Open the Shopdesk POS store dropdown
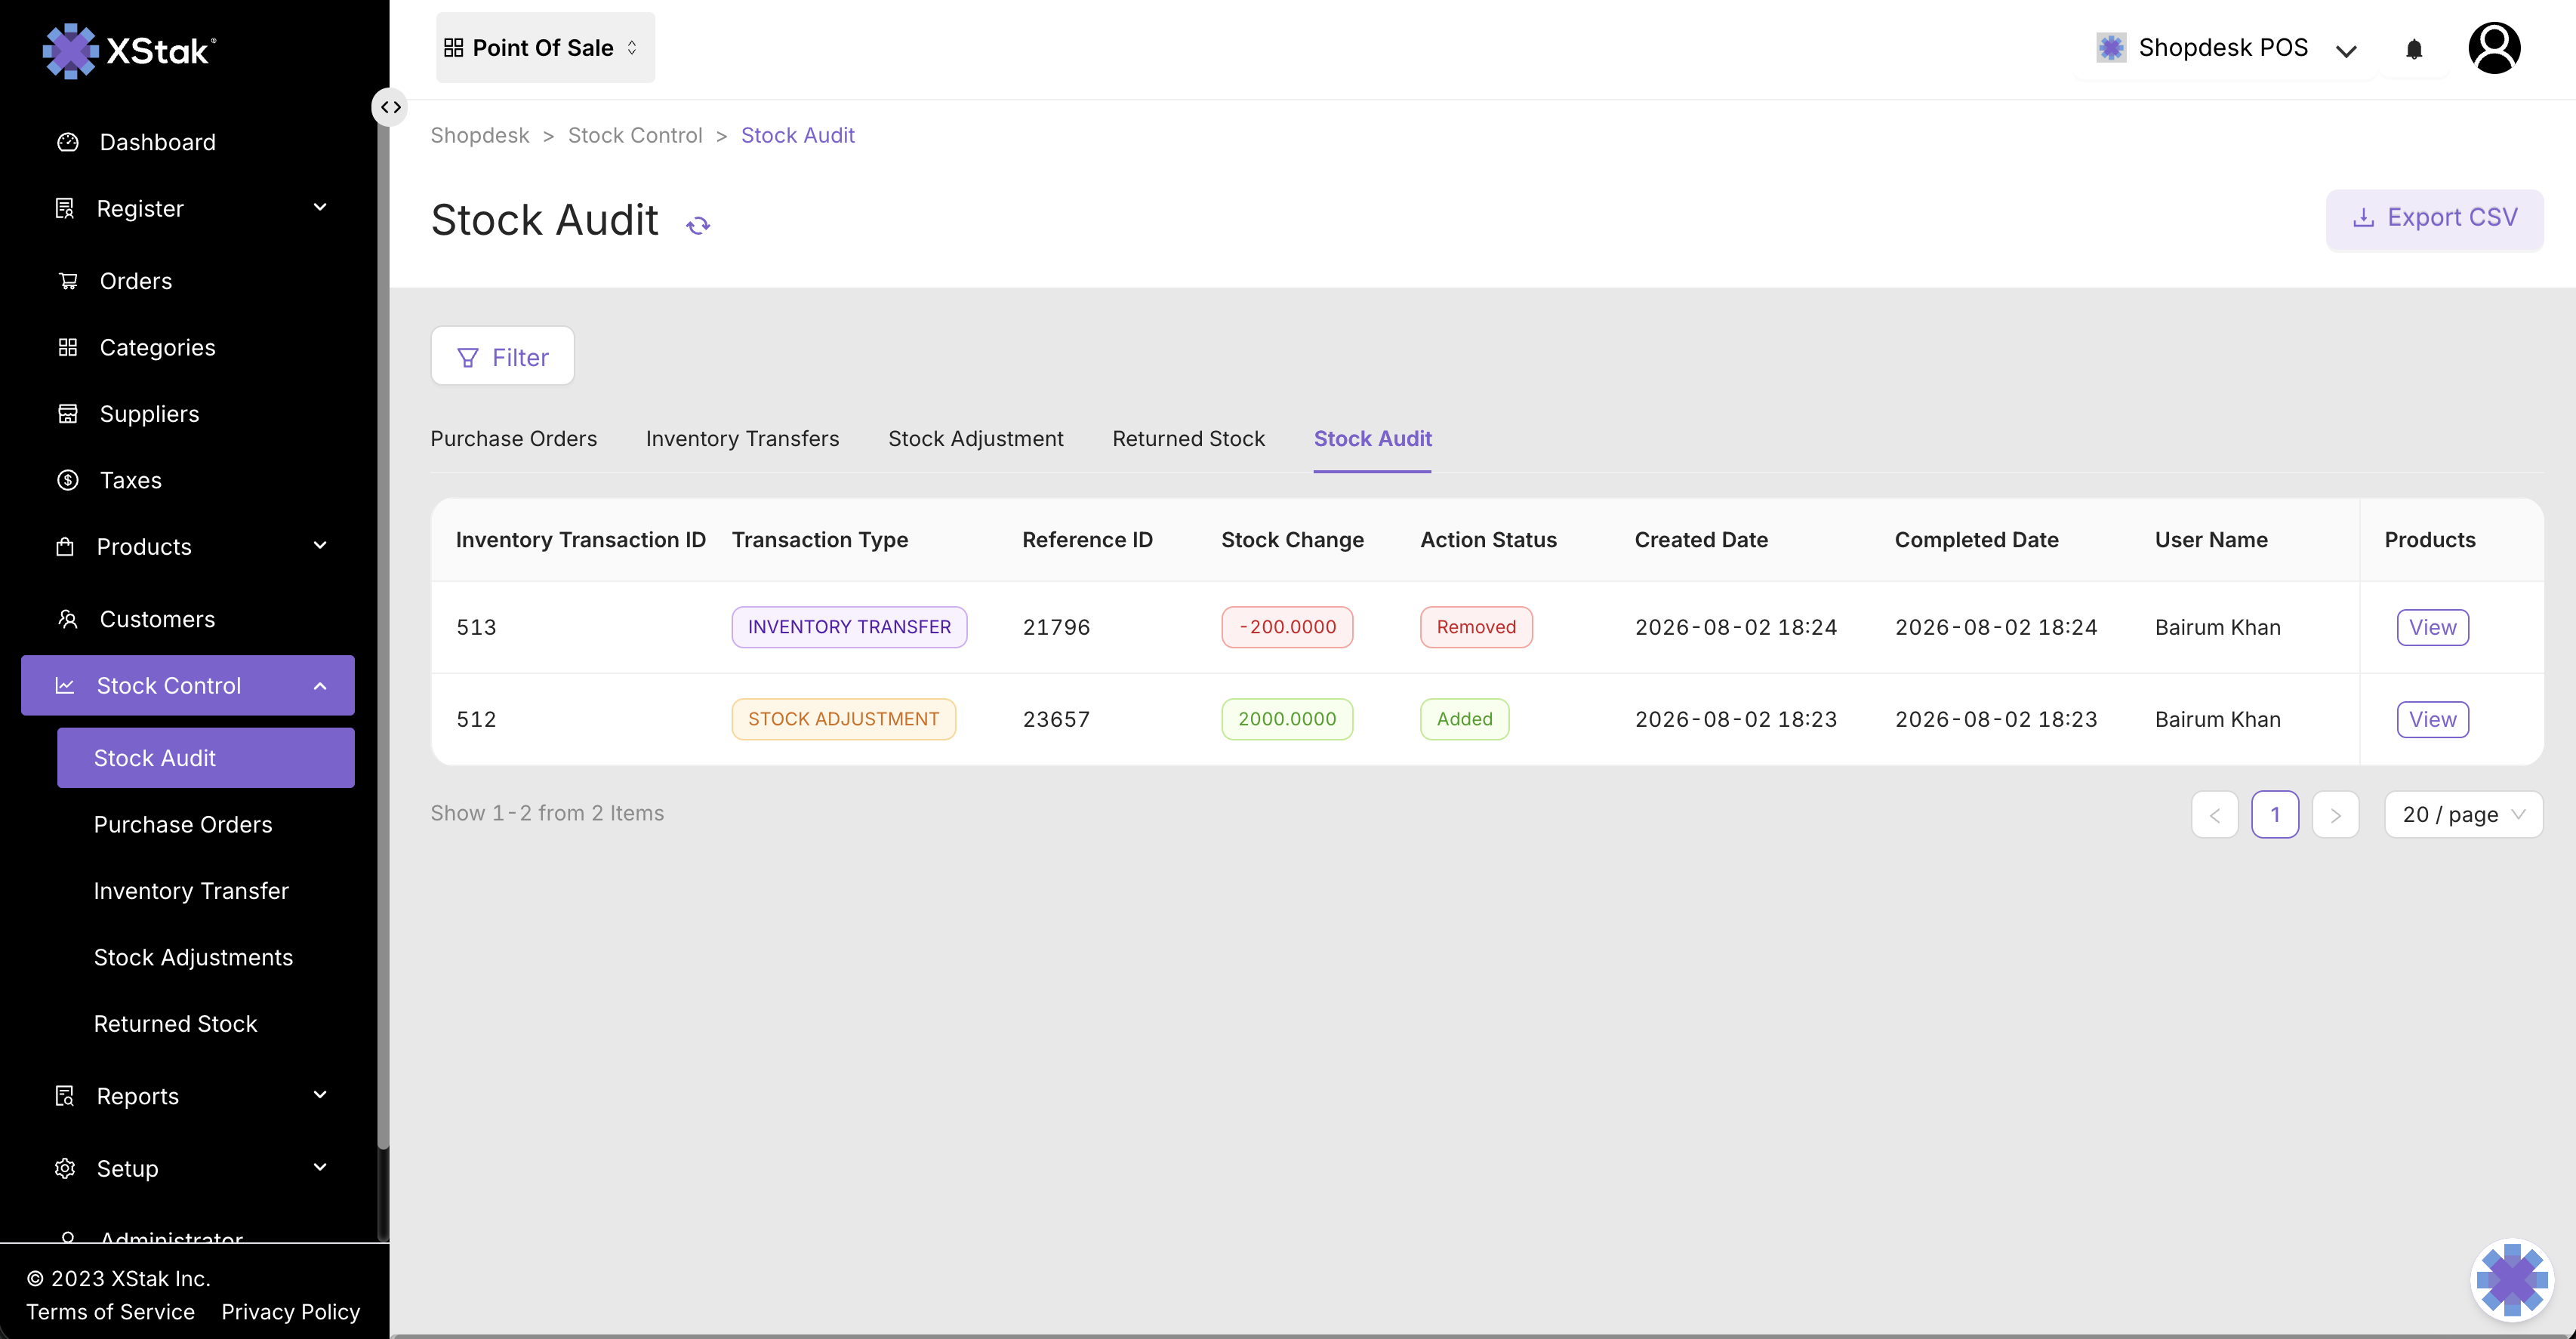The width and height of the screenshot is (2576, 1339). [x=2227, y=48]
